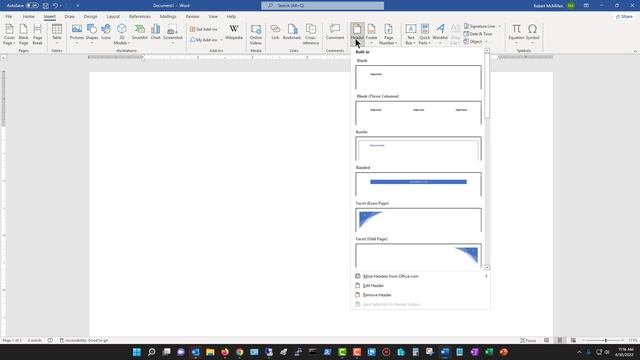The height and width of the screenshot is (360, 640).
Task: Switch to the Draw tab
Action: coord(70,16)
